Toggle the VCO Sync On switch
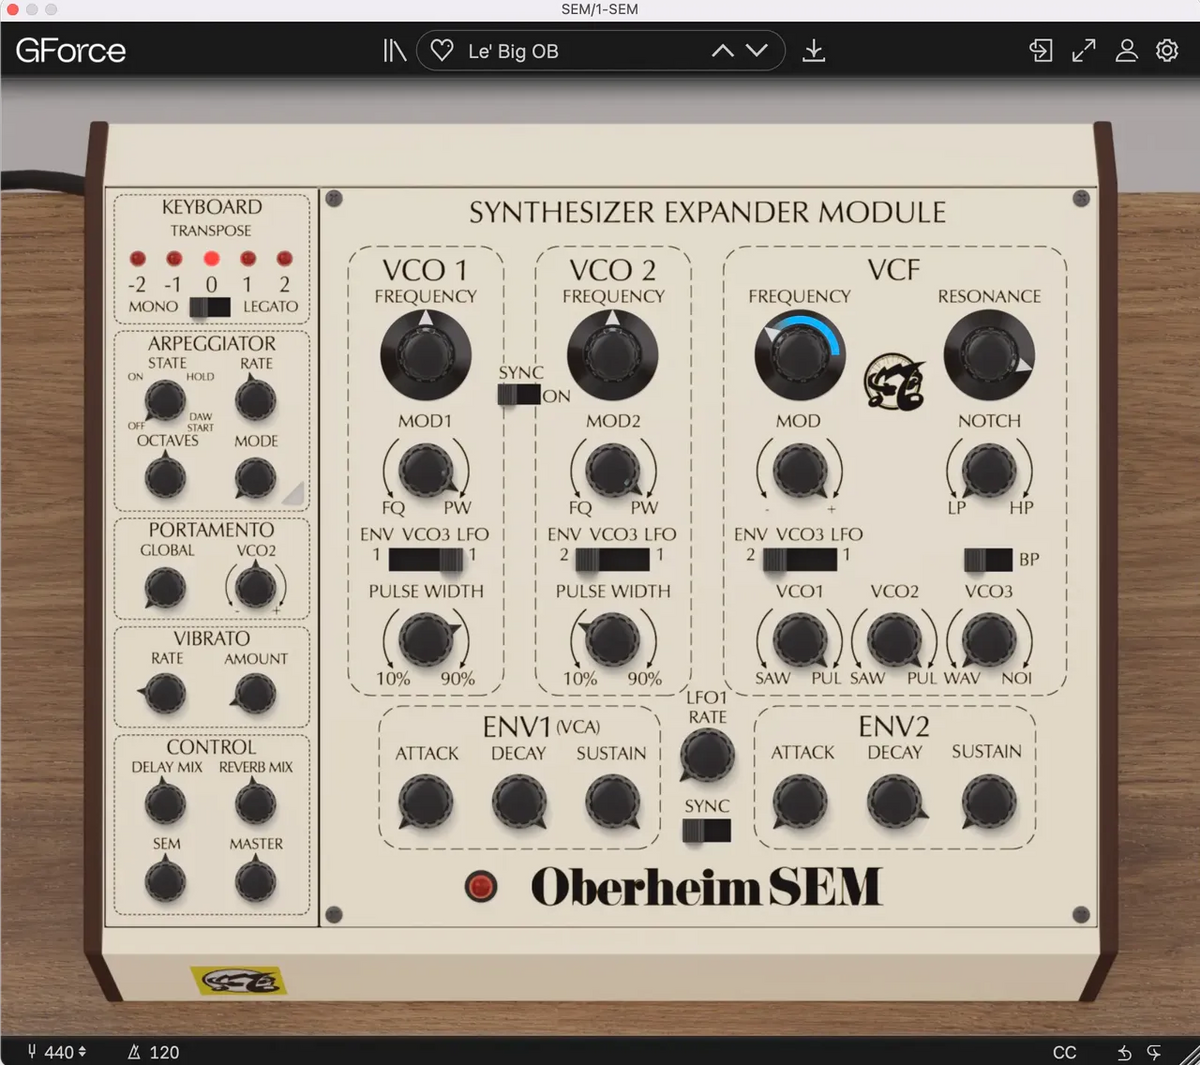 tap(519, 395)
